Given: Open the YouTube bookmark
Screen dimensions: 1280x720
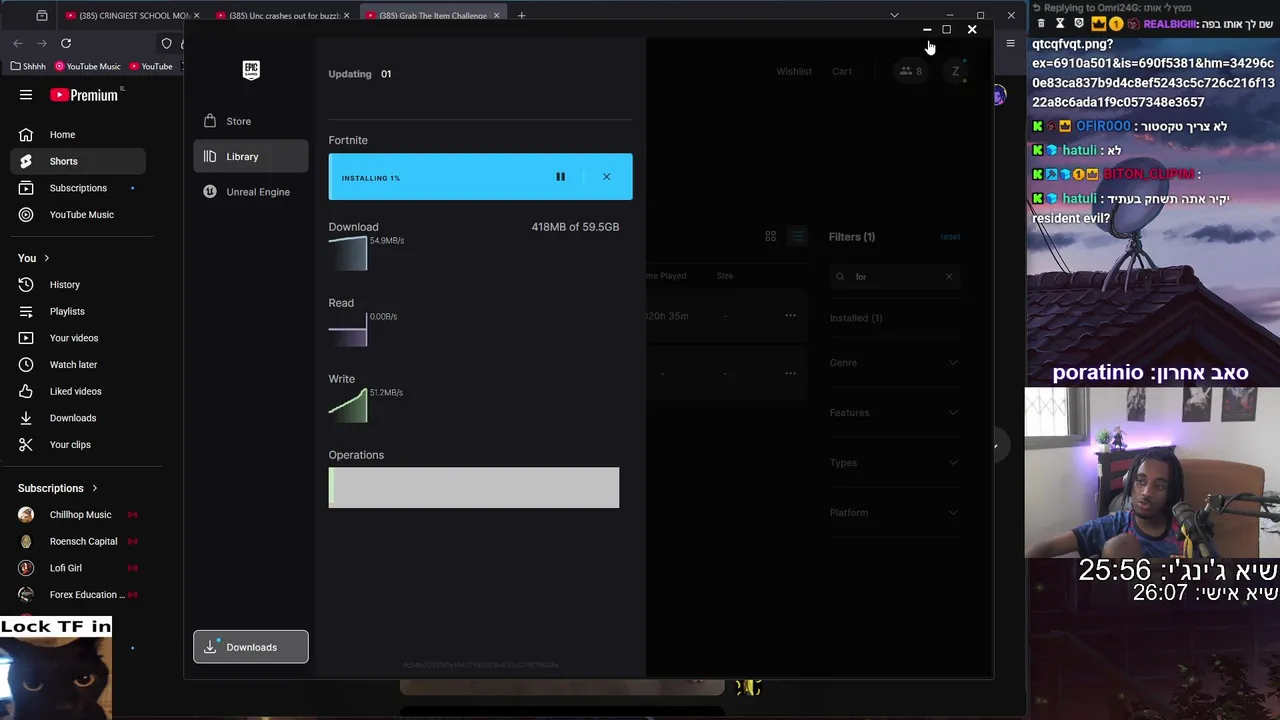Looking at the screenshot, I should [x=151, y=66].
